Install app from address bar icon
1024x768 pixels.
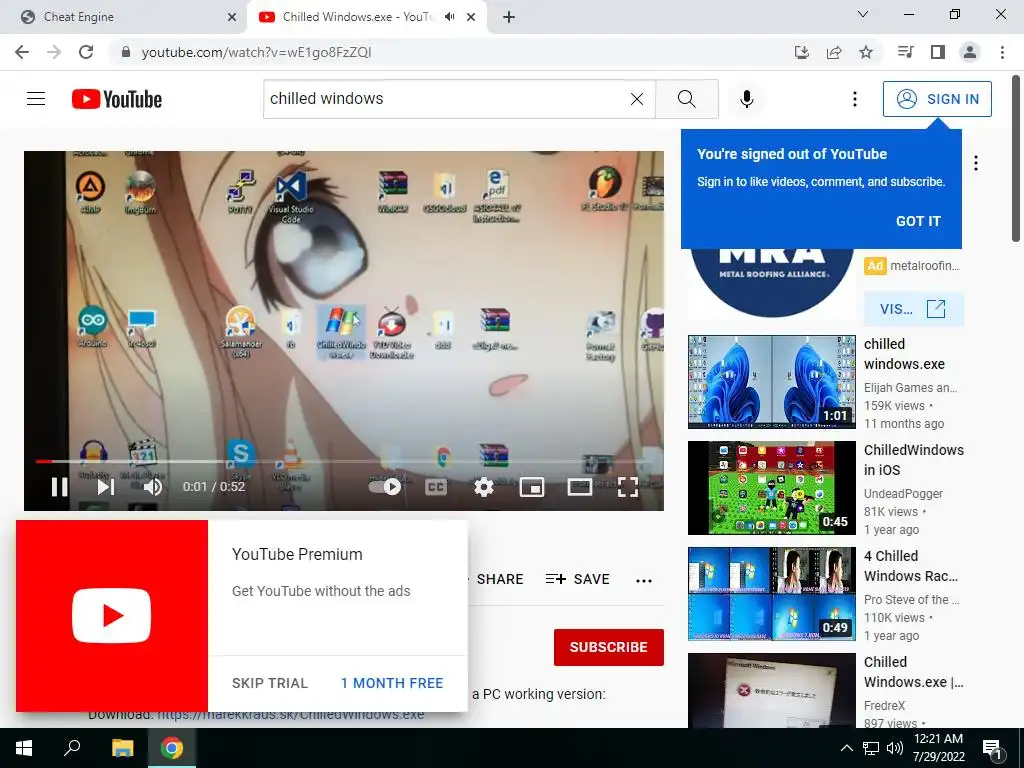pos(801,52)
